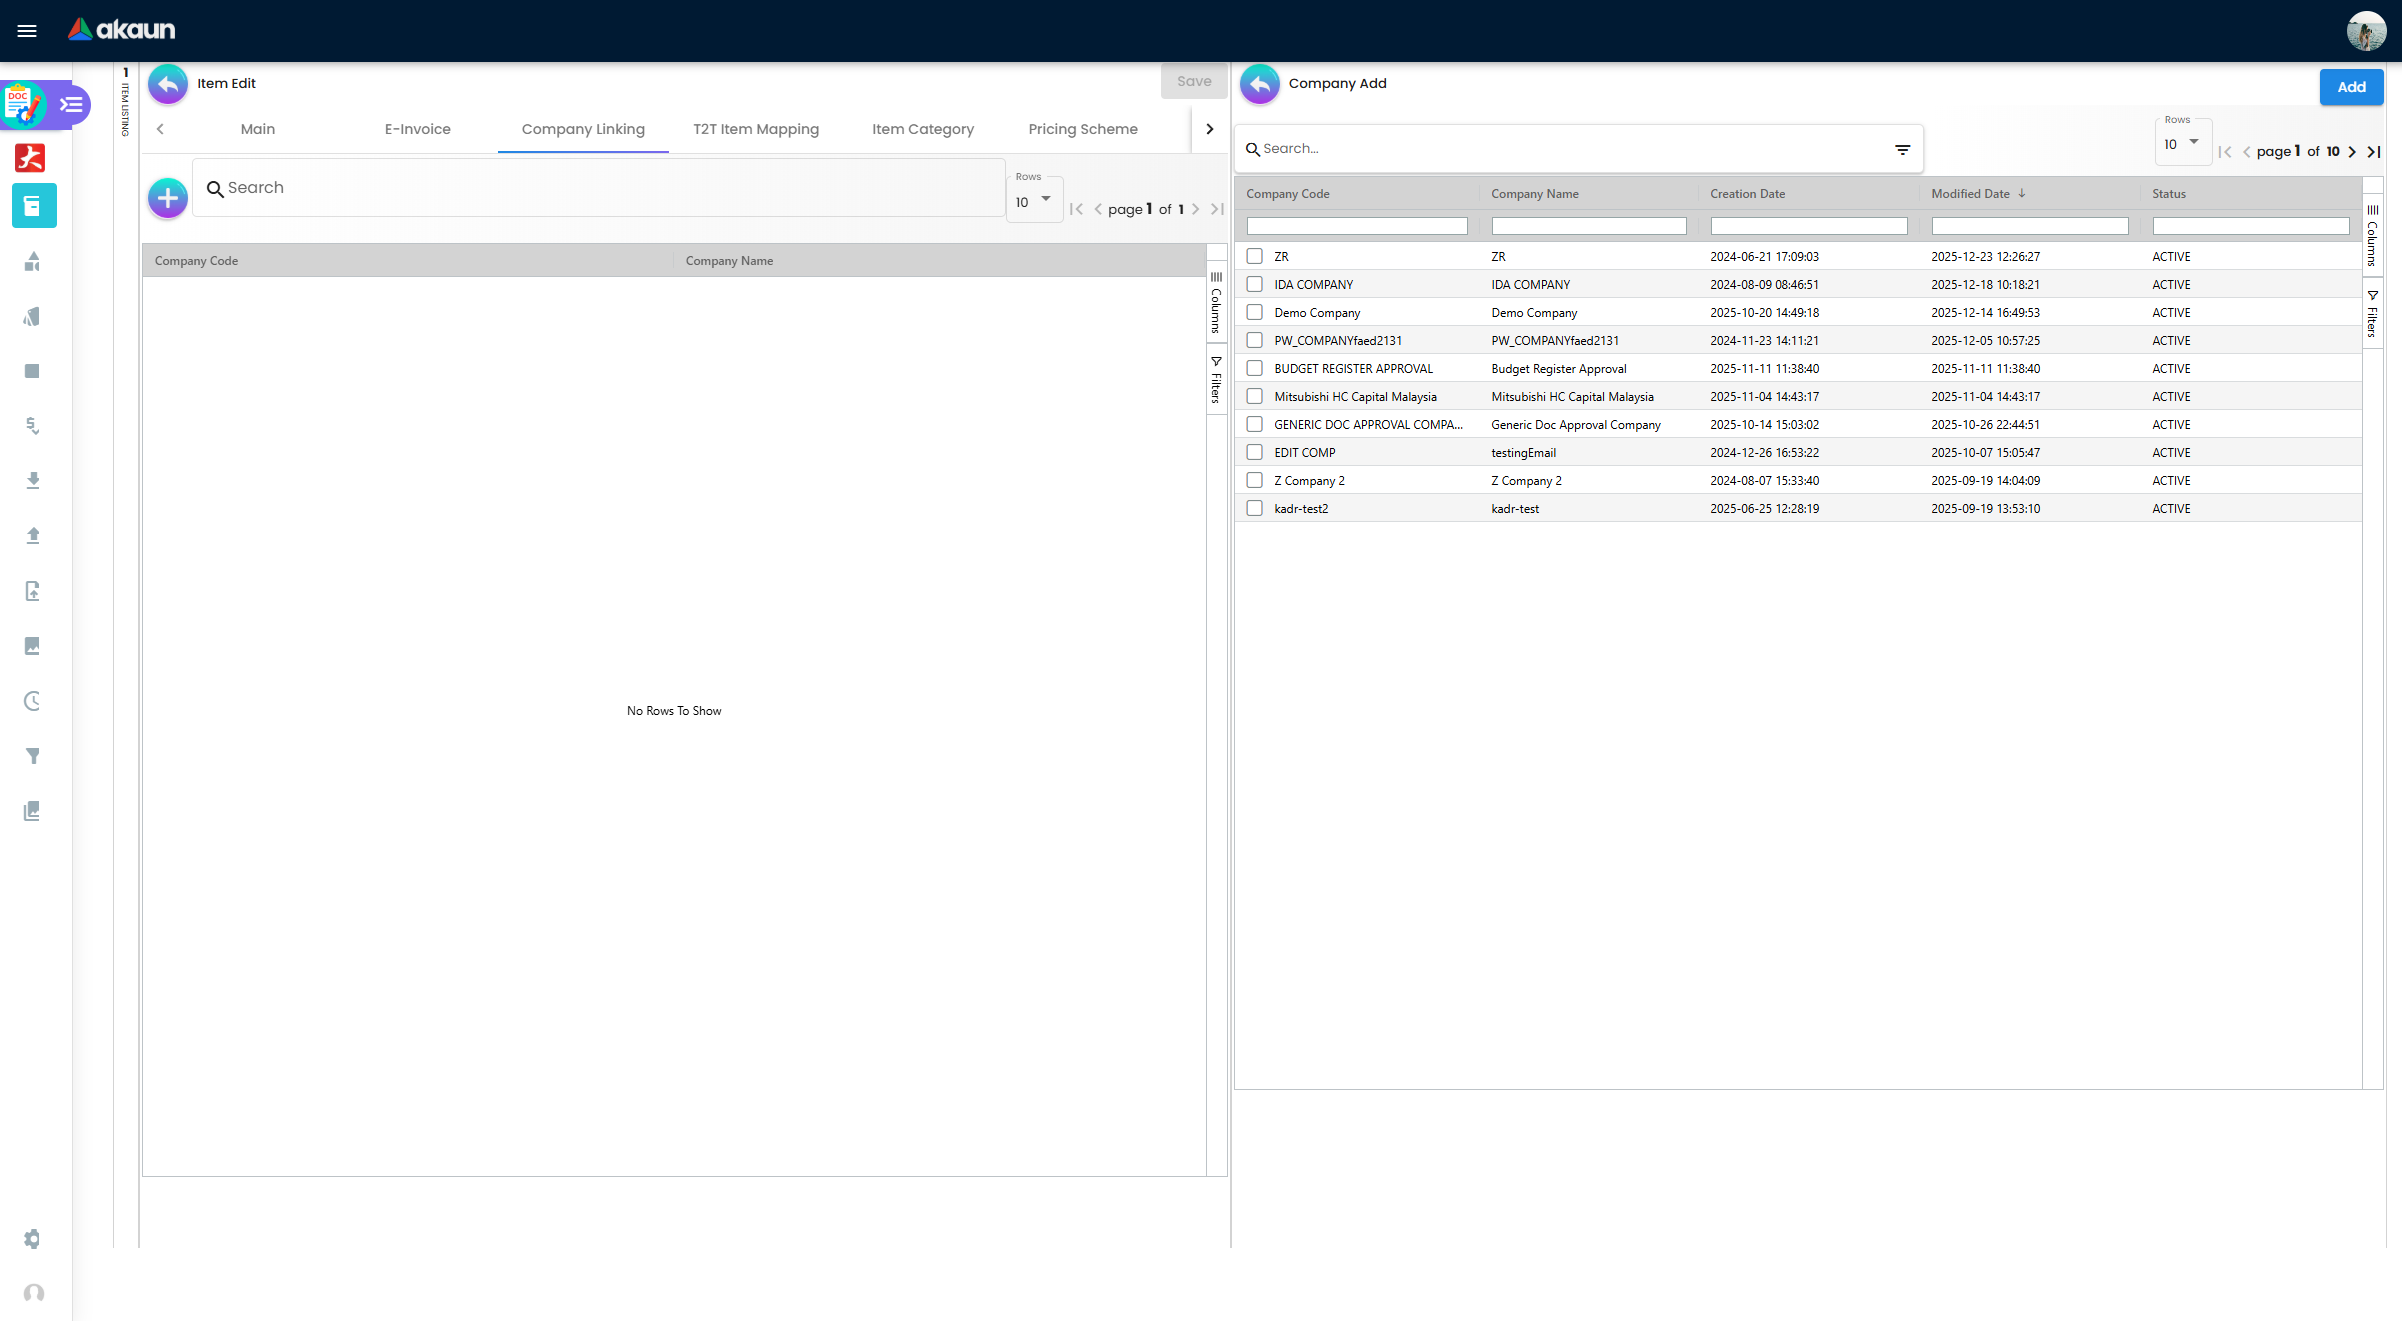Click the Company Code filter input

pos(1356,227)
